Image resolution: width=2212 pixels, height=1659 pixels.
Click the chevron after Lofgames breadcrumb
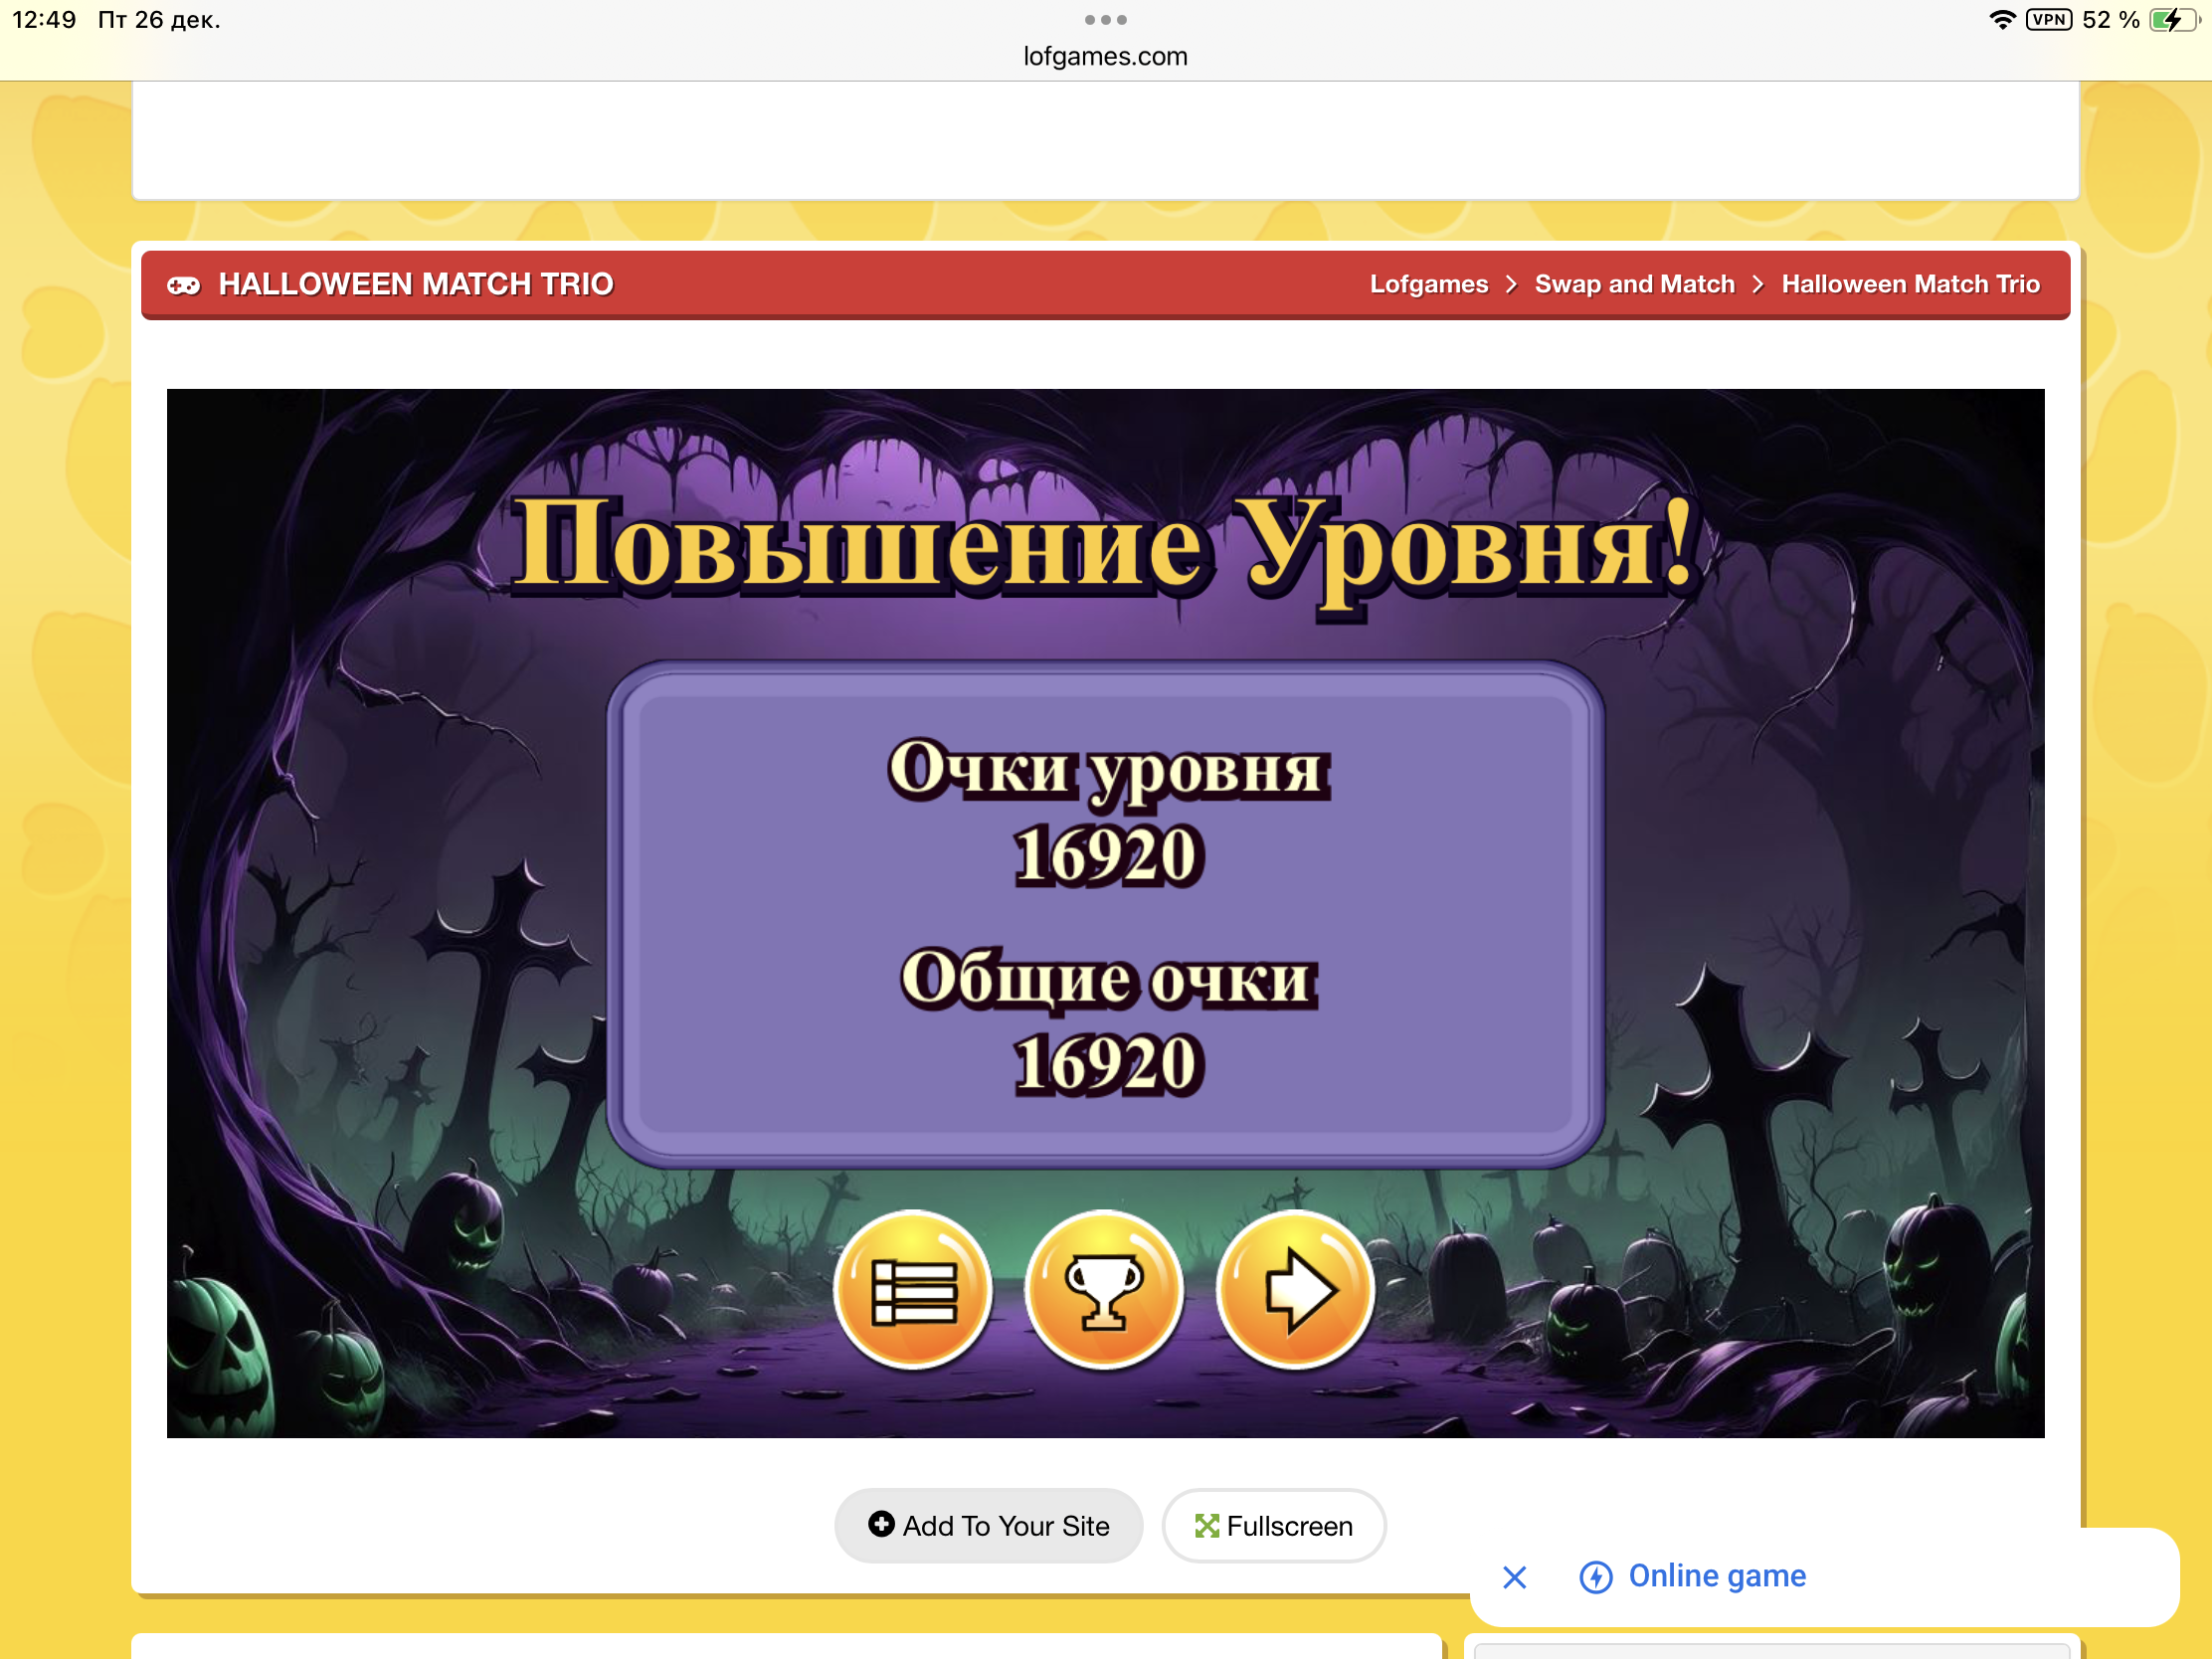pos(1511,285)
